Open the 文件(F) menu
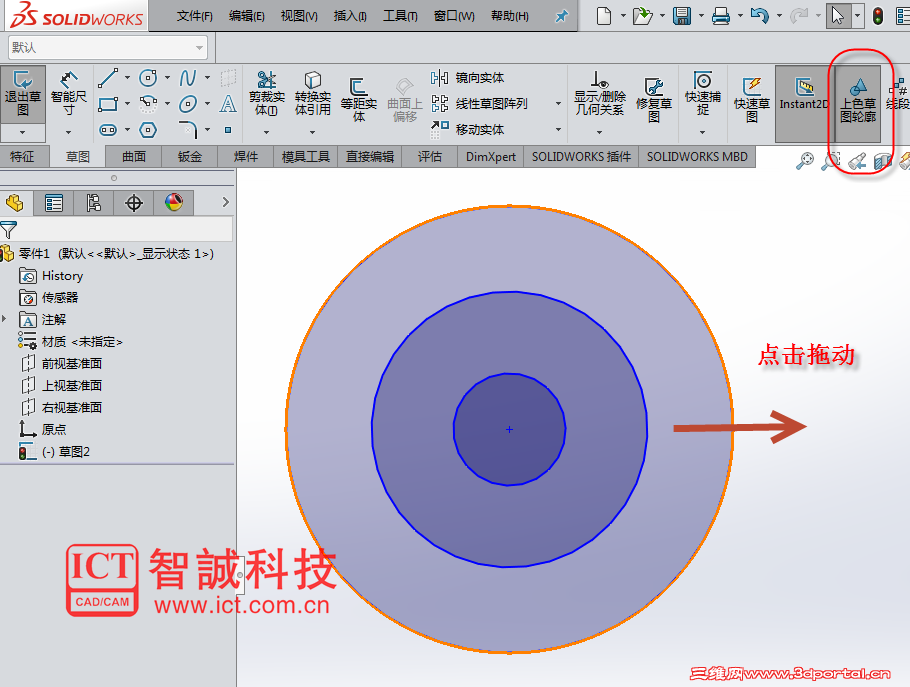The width and height of the screenshot is (910, 687). tap(194, 16)
